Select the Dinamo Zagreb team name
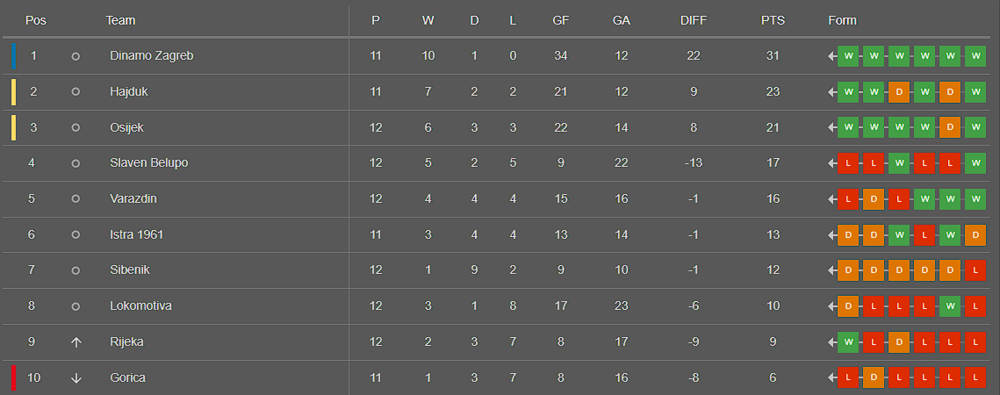The height and width of the screenshot is (395, 1000). tap(151, 56)
